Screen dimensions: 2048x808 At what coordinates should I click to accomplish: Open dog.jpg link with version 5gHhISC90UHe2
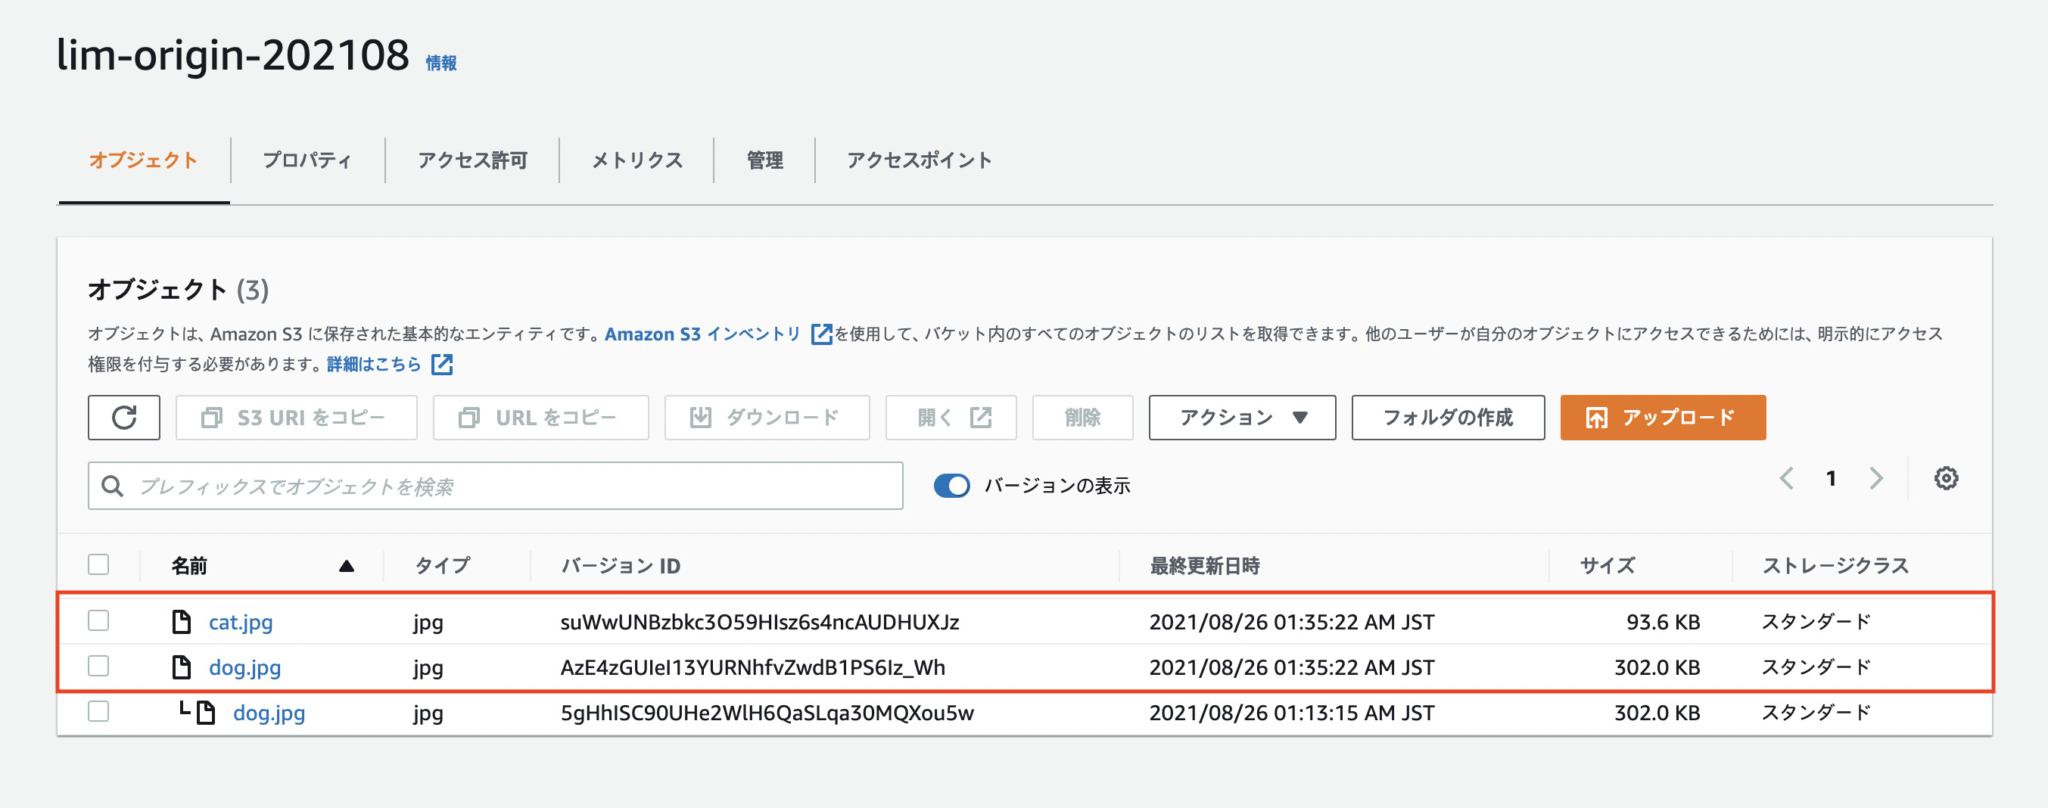[269, 713]
